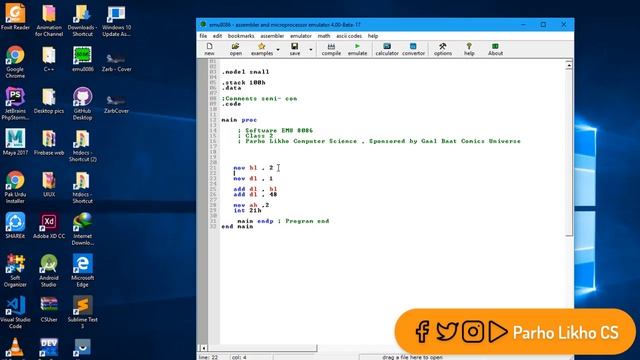
Task: Select the Visual Studio Code icon
Action: point(15,312)
